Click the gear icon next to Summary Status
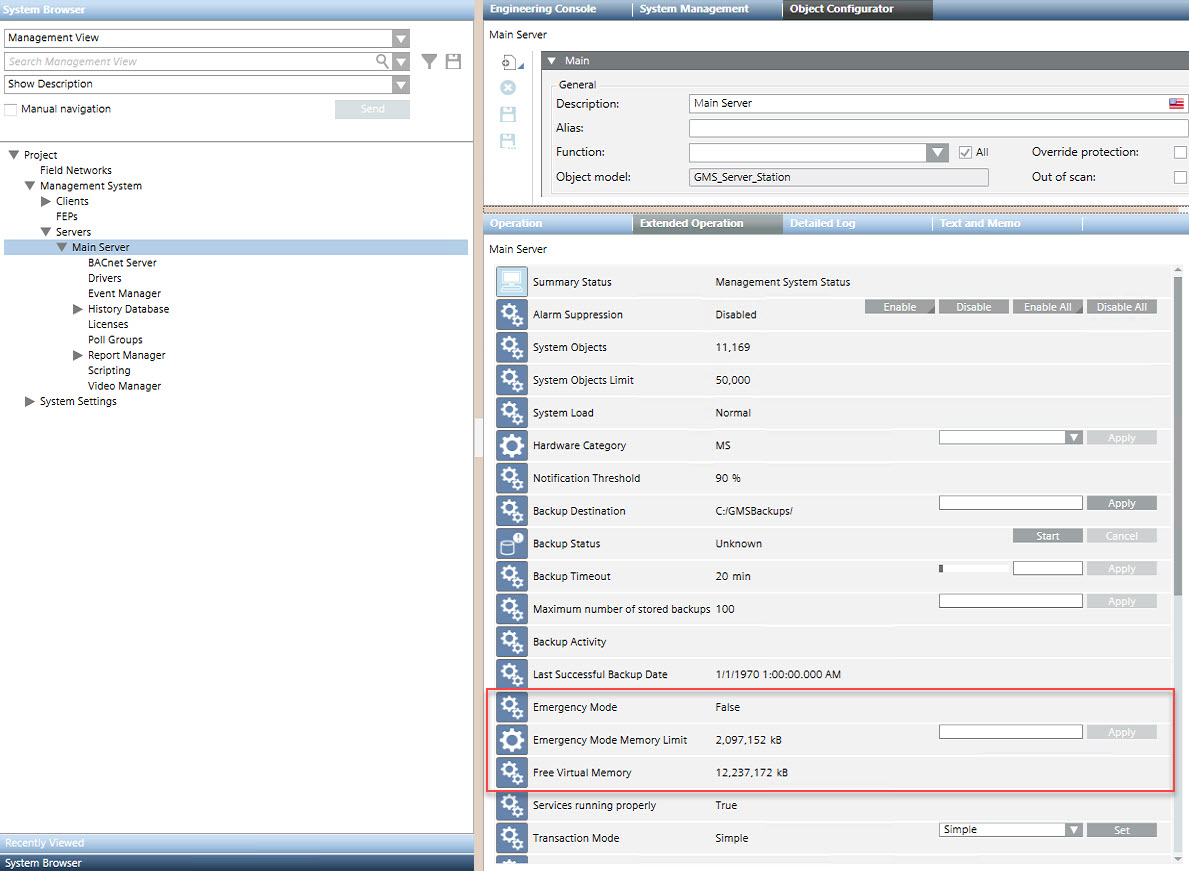This screenshot has height=871, width=1189. pyautogui.click(x=511, y=282)
